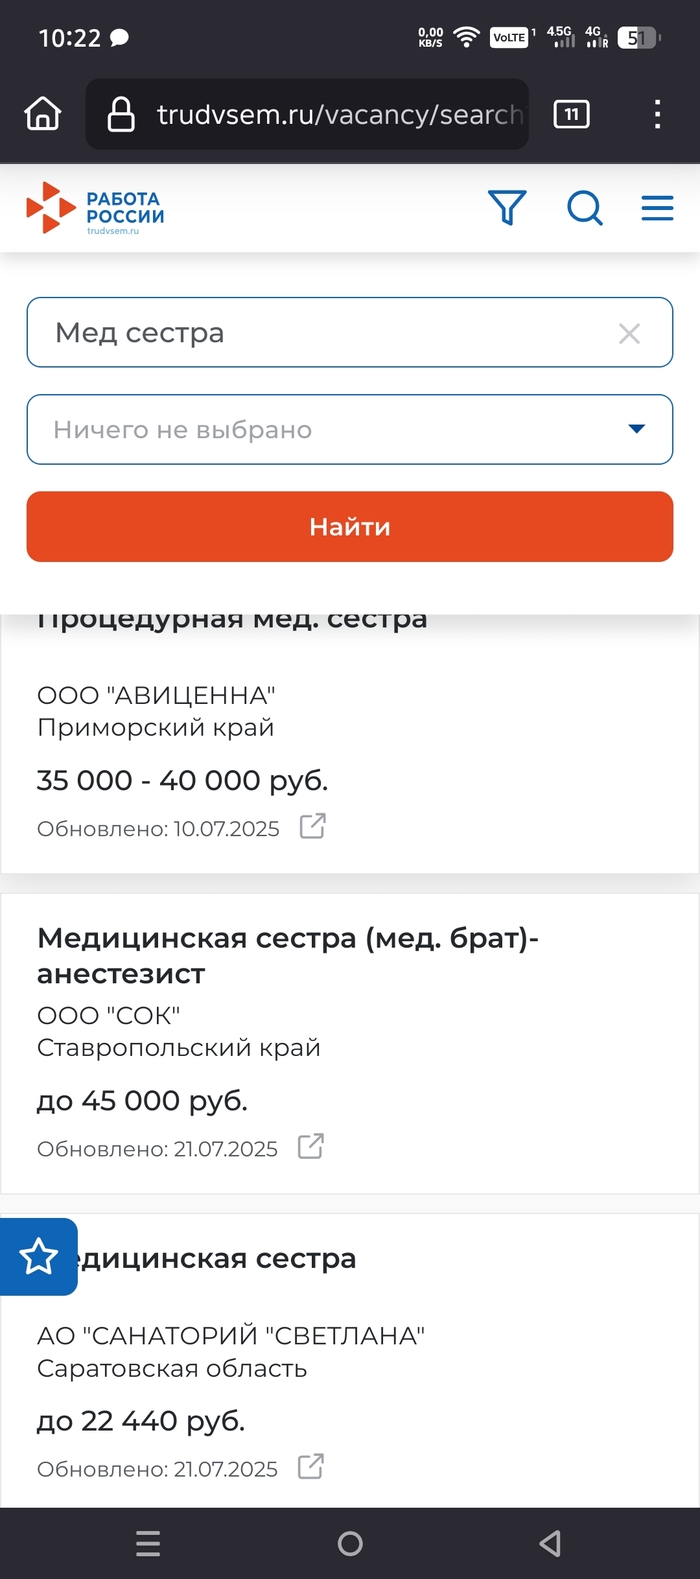This screenshot has height=1579, width=700.
Task: Tap the Android home circle button
Action: coord(350,1543)
